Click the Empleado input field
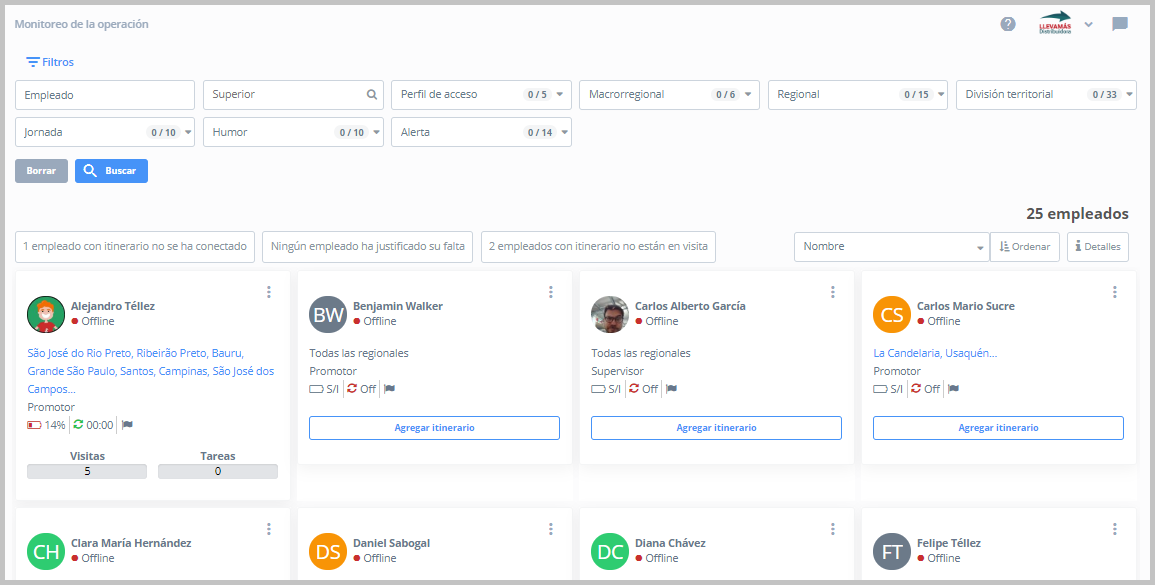 [105, 95]
